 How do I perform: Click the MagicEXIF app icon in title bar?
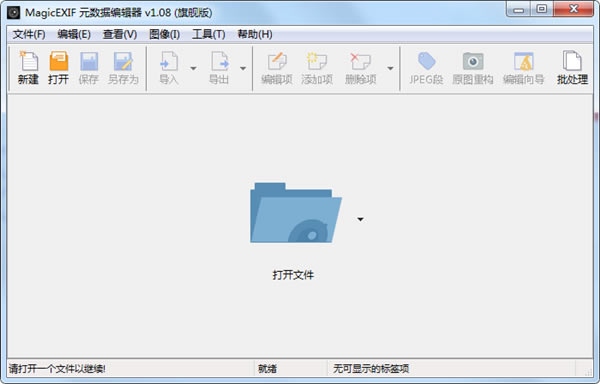pyautogui.click(x=13, y=13)
